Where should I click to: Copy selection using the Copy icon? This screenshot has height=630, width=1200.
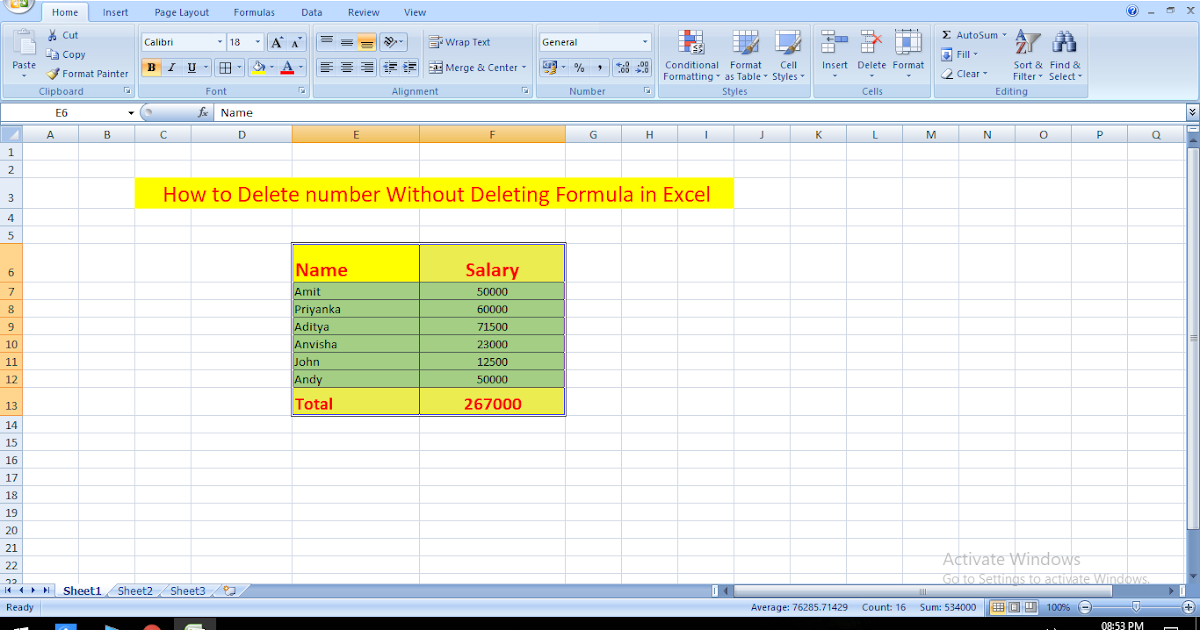click(53, 54)
